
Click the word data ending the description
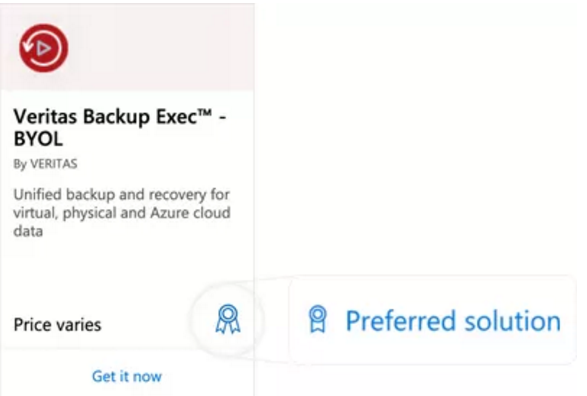click(x=28, y=231)
